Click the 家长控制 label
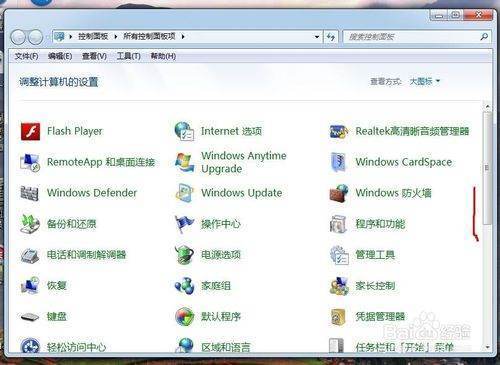Image resolution: width=500 pixels, height=365 pixels. pyautogui.click(x=375, y=286)
